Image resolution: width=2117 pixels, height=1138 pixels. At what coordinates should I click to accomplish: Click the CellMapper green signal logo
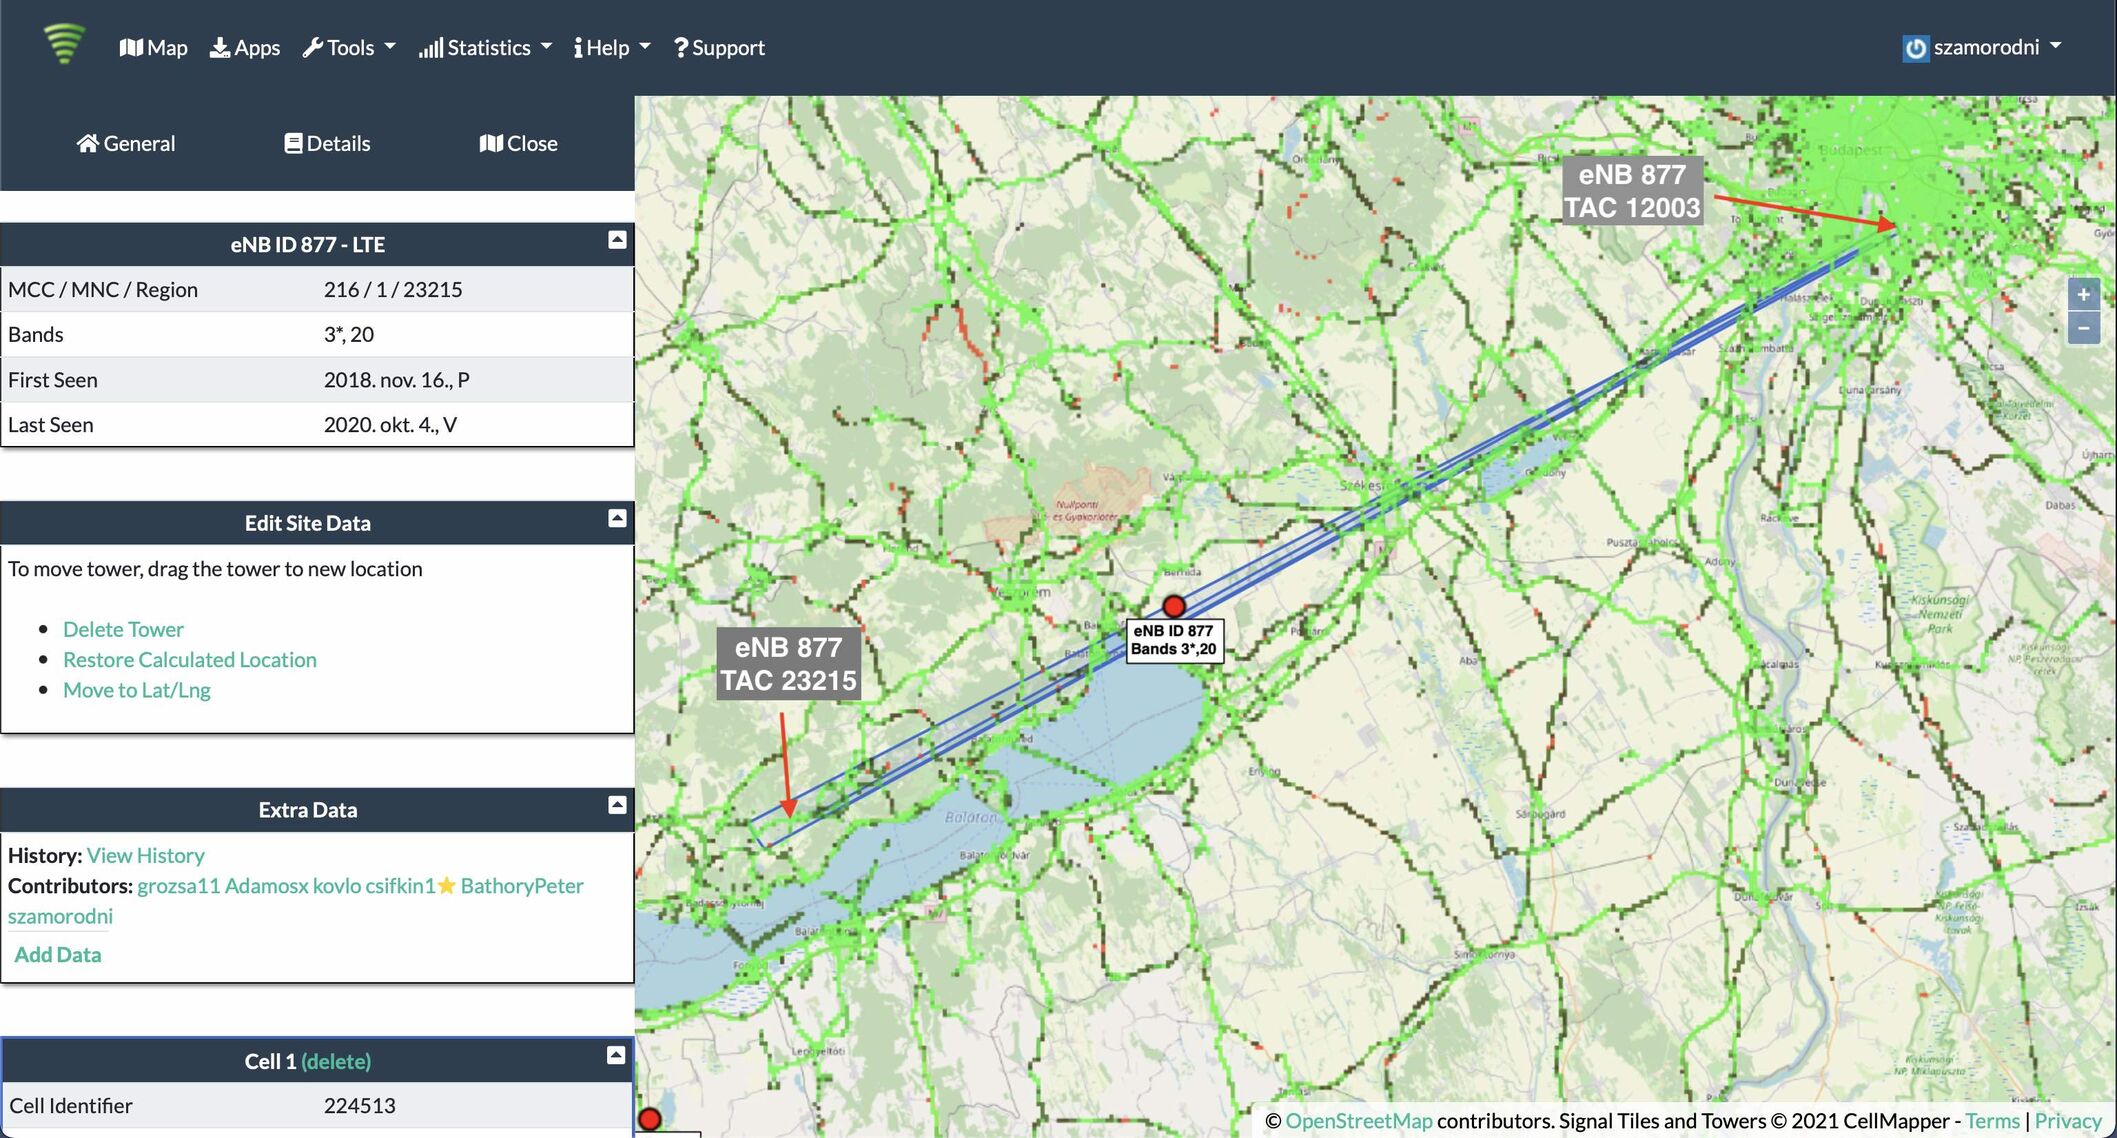click(x=64, y=44)
